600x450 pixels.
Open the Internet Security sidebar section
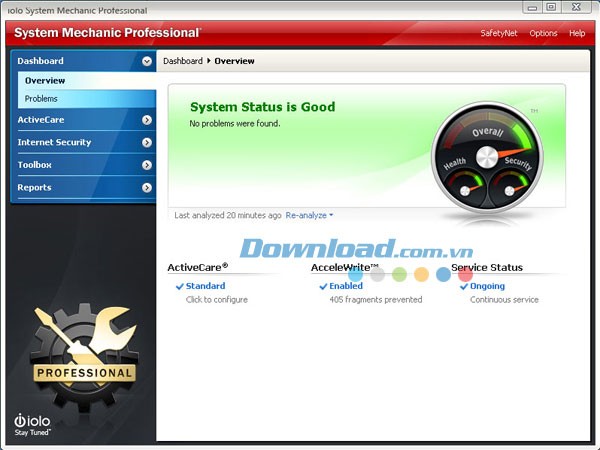pos(84,142)
